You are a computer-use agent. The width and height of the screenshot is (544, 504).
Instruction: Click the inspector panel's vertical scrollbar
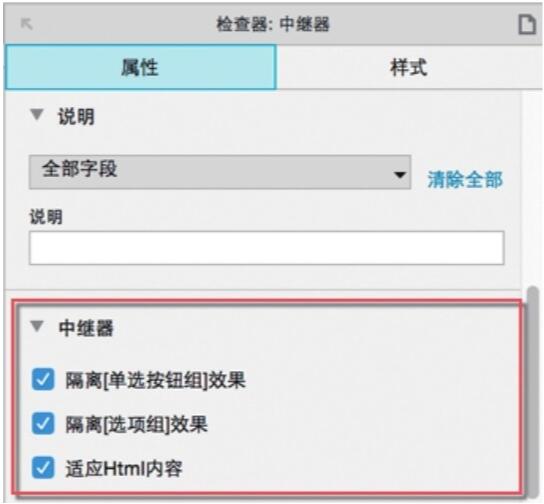[x=533, y=388]
